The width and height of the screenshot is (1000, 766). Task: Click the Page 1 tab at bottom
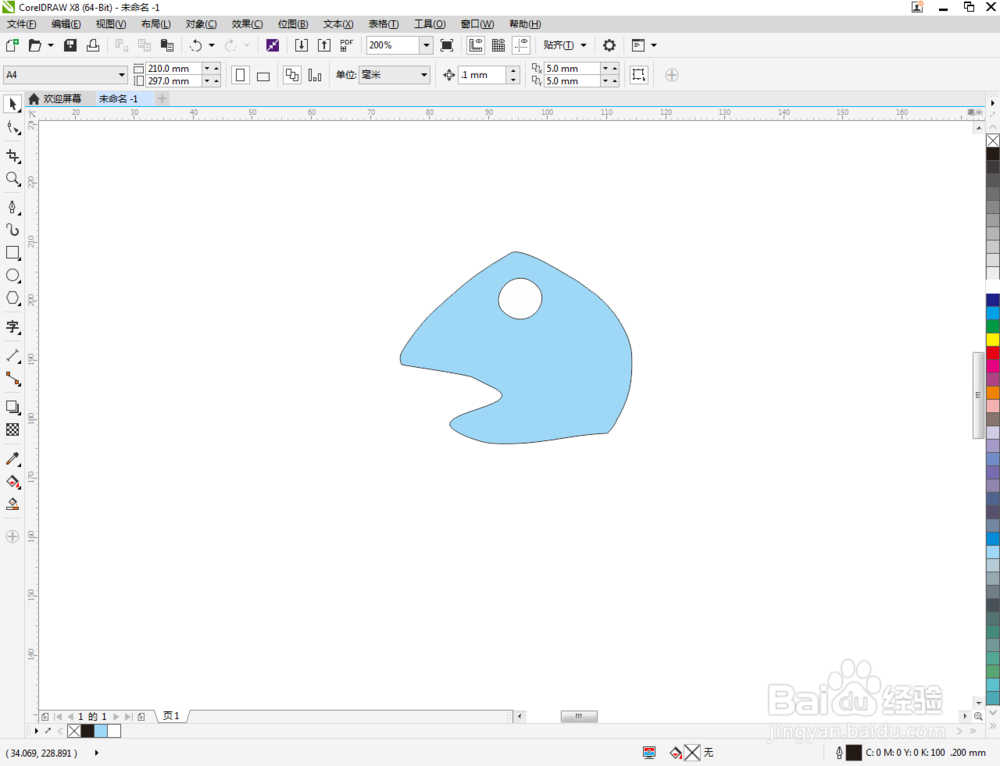pyautogui.click(x=171, y=716)
